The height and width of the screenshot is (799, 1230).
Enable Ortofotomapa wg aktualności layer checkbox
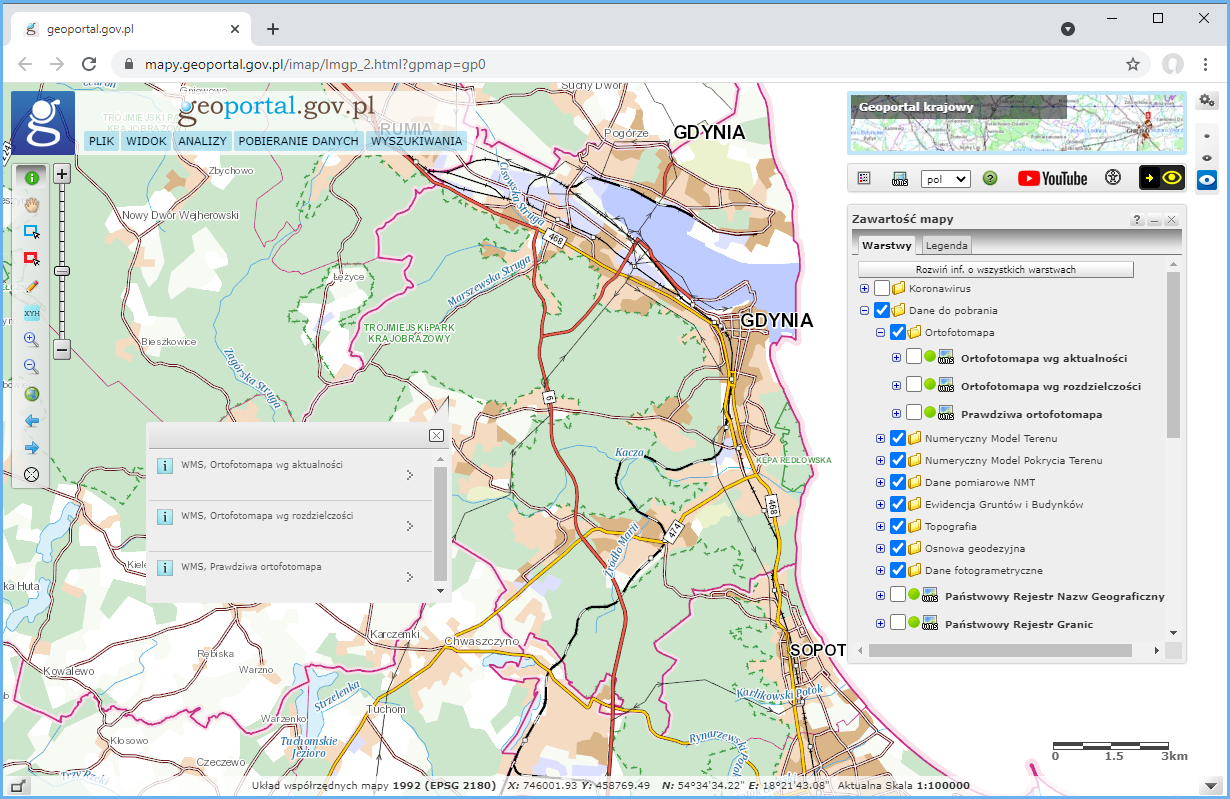(x=914, y=358)
